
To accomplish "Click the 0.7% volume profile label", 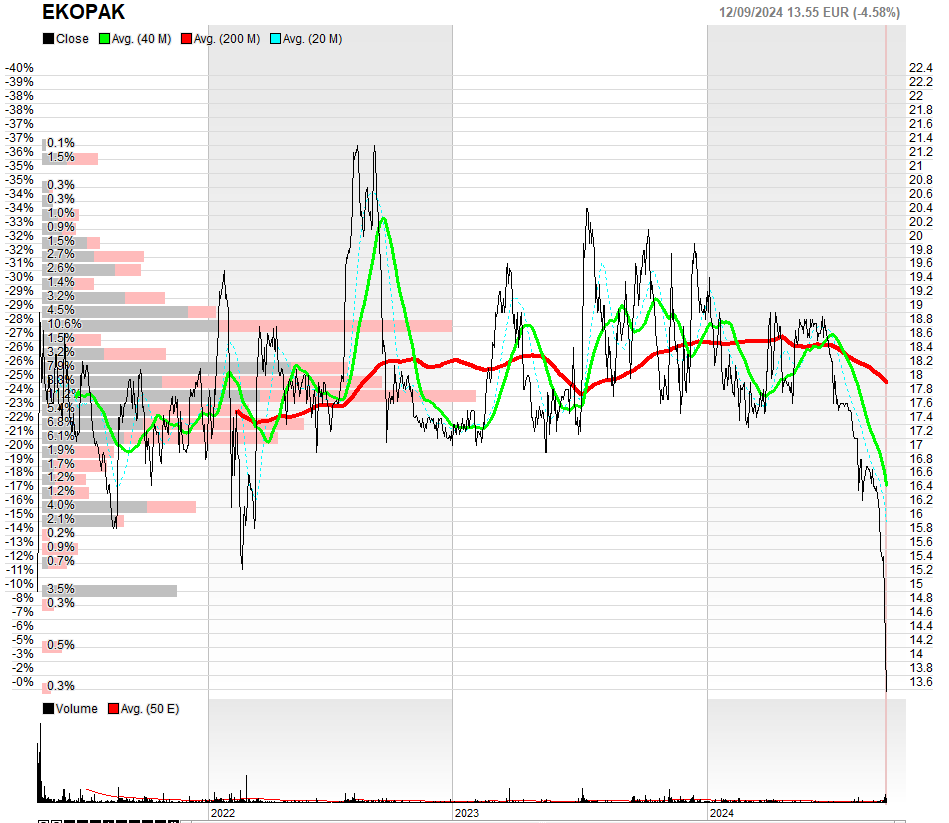I will pyautogui.click(x=61, y=561).
